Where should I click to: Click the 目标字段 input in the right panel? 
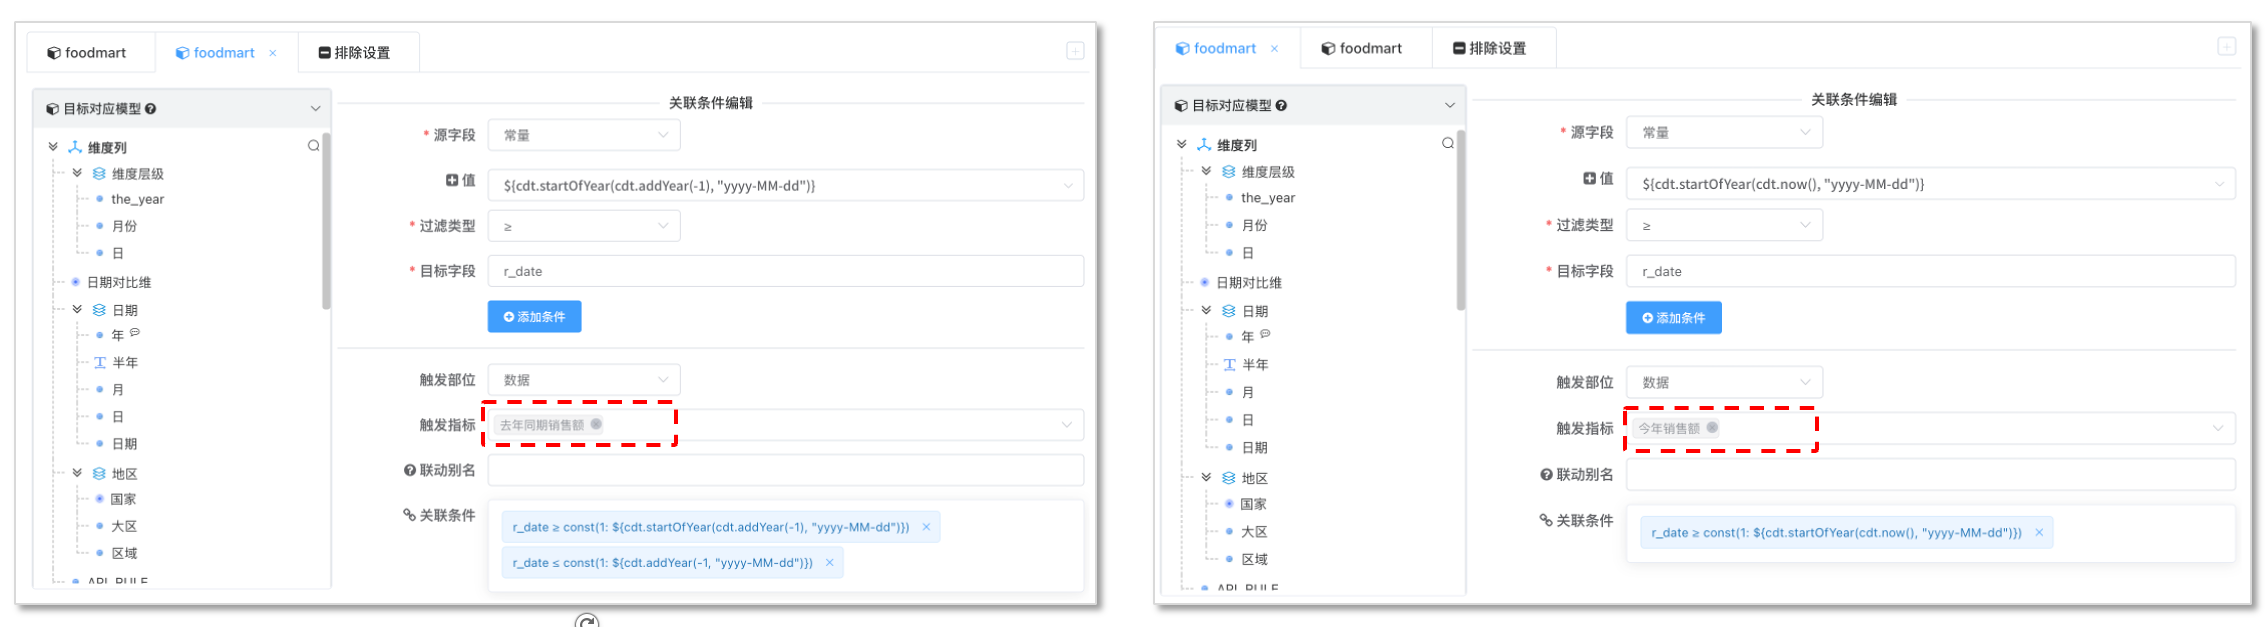click(1929, 272)
